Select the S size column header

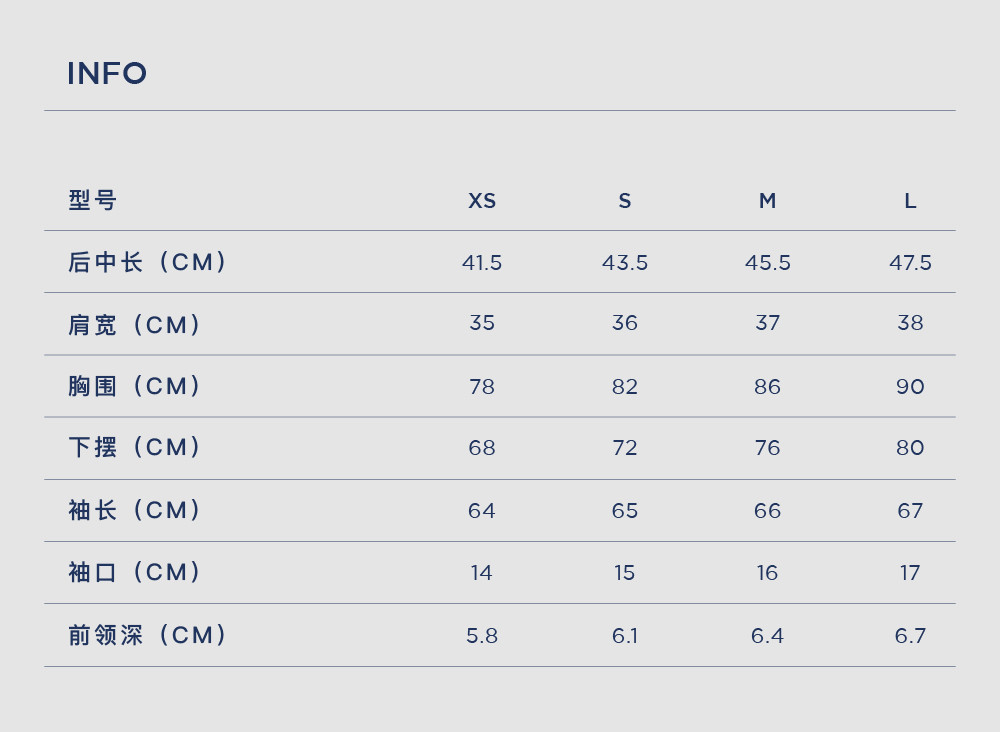[625, 201]
